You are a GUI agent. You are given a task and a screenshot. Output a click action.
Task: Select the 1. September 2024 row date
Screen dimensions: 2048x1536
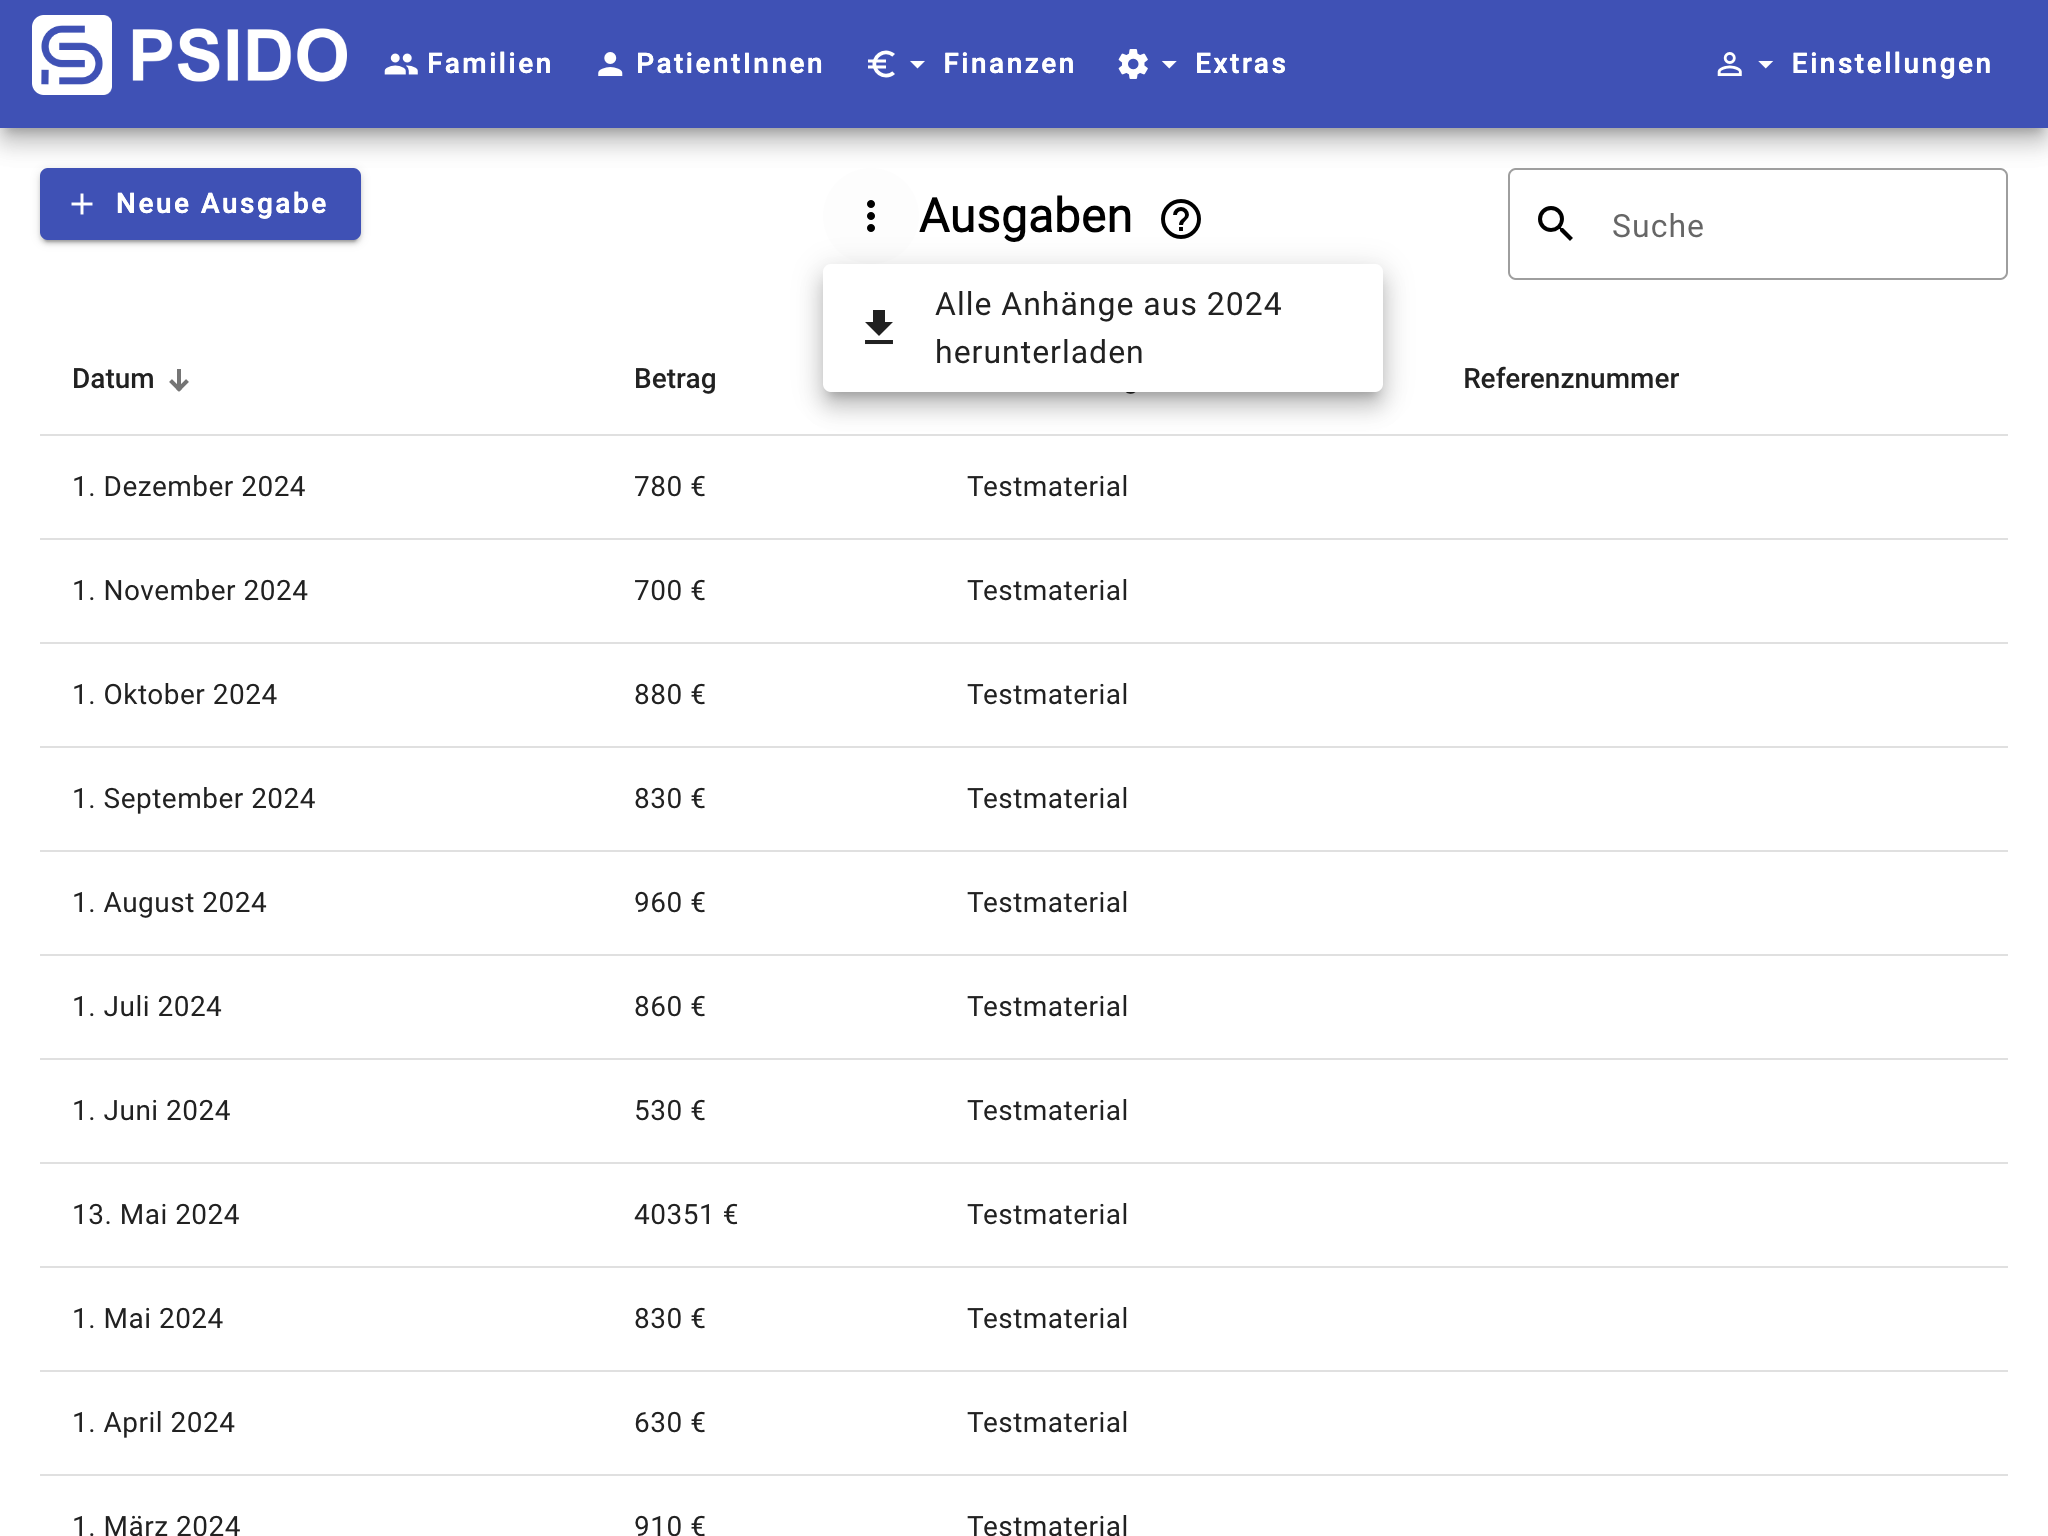[x=194, y=799]
